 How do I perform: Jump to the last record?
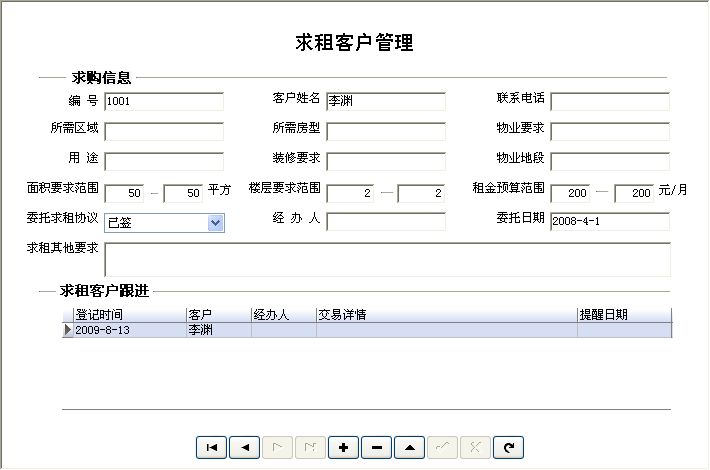[x=310, y=447]
